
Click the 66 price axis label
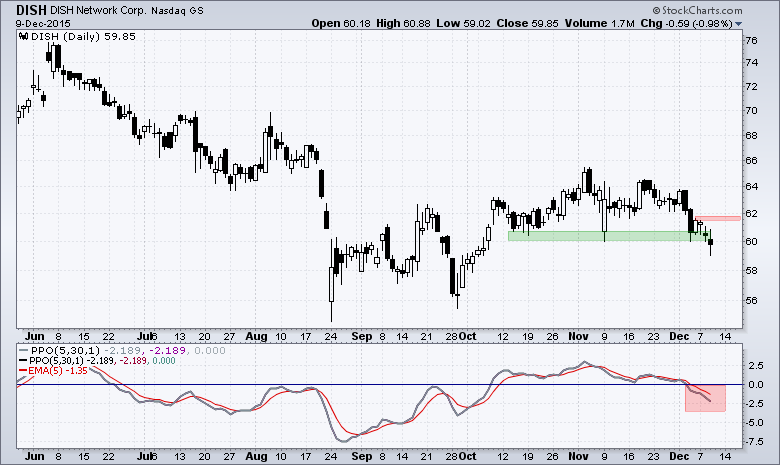[x=752, y=161]
